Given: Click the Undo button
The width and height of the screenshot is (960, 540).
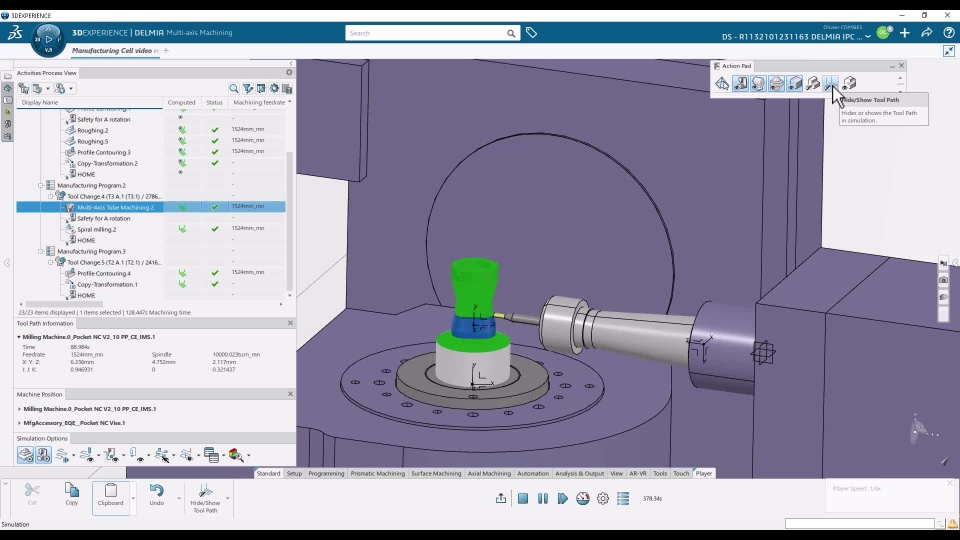Looking at the screenshot, I should [157, 494].
